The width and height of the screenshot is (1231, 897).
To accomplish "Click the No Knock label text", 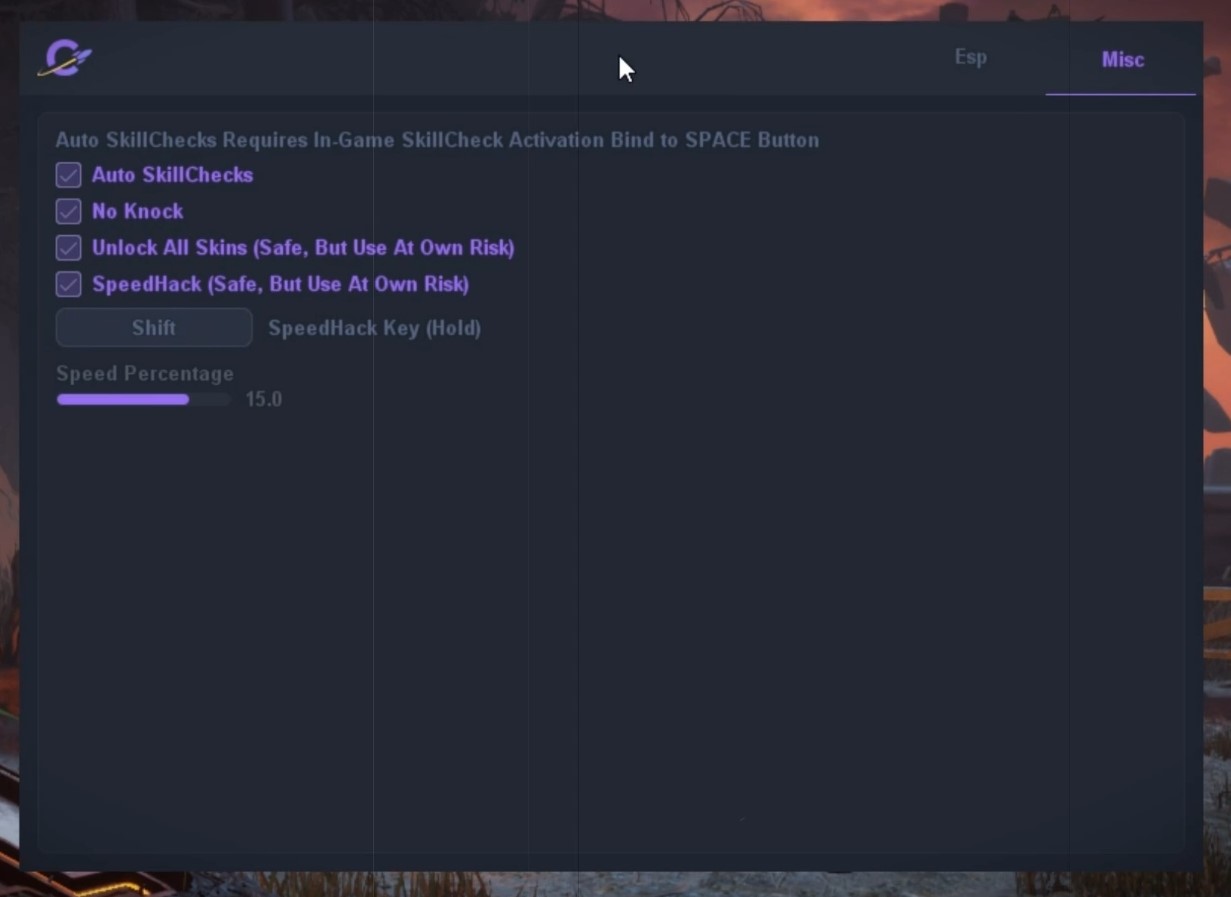I will coord(137,211).
